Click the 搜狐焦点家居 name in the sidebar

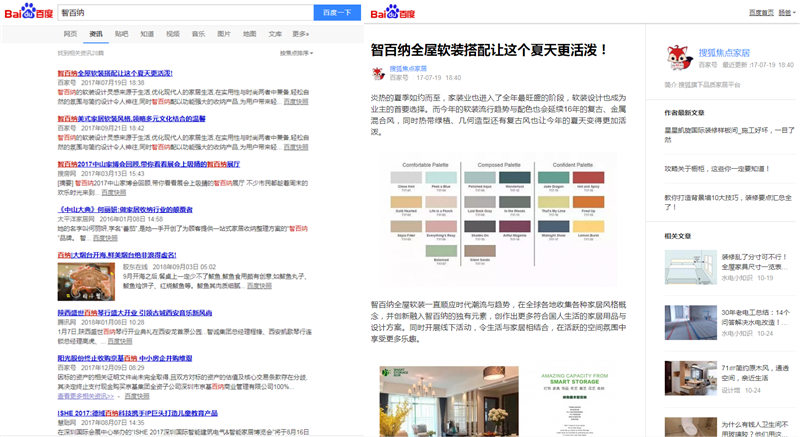pyautogui.click(x=724, y=53)
